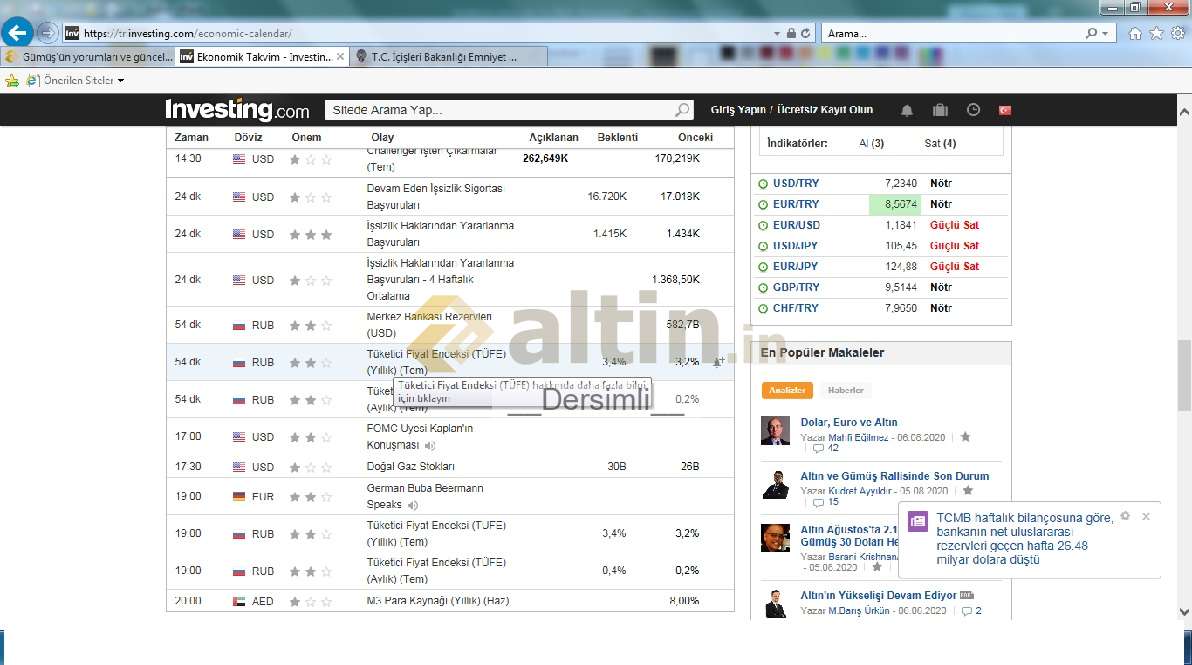
Task: Open Merkez Bankası Rezervleri (USD) event
Action: (x=429, y=325)
